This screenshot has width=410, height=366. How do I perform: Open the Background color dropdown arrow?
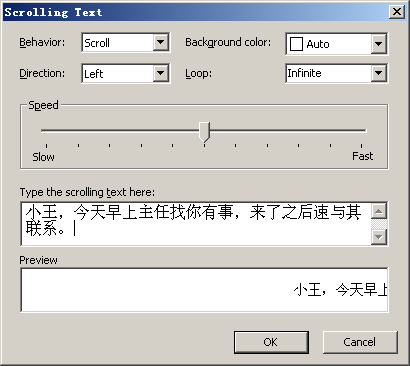(378, 44)
